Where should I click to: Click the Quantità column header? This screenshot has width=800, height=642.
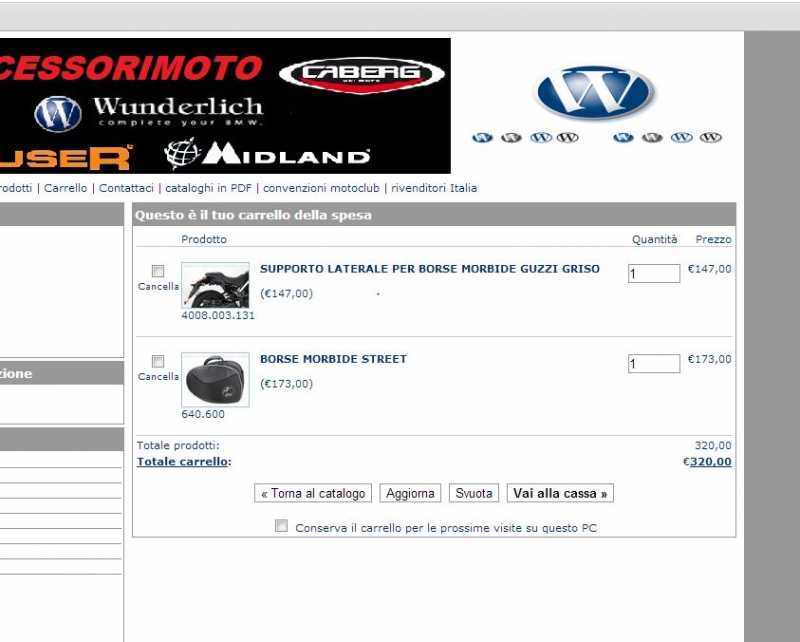point(655,239)
